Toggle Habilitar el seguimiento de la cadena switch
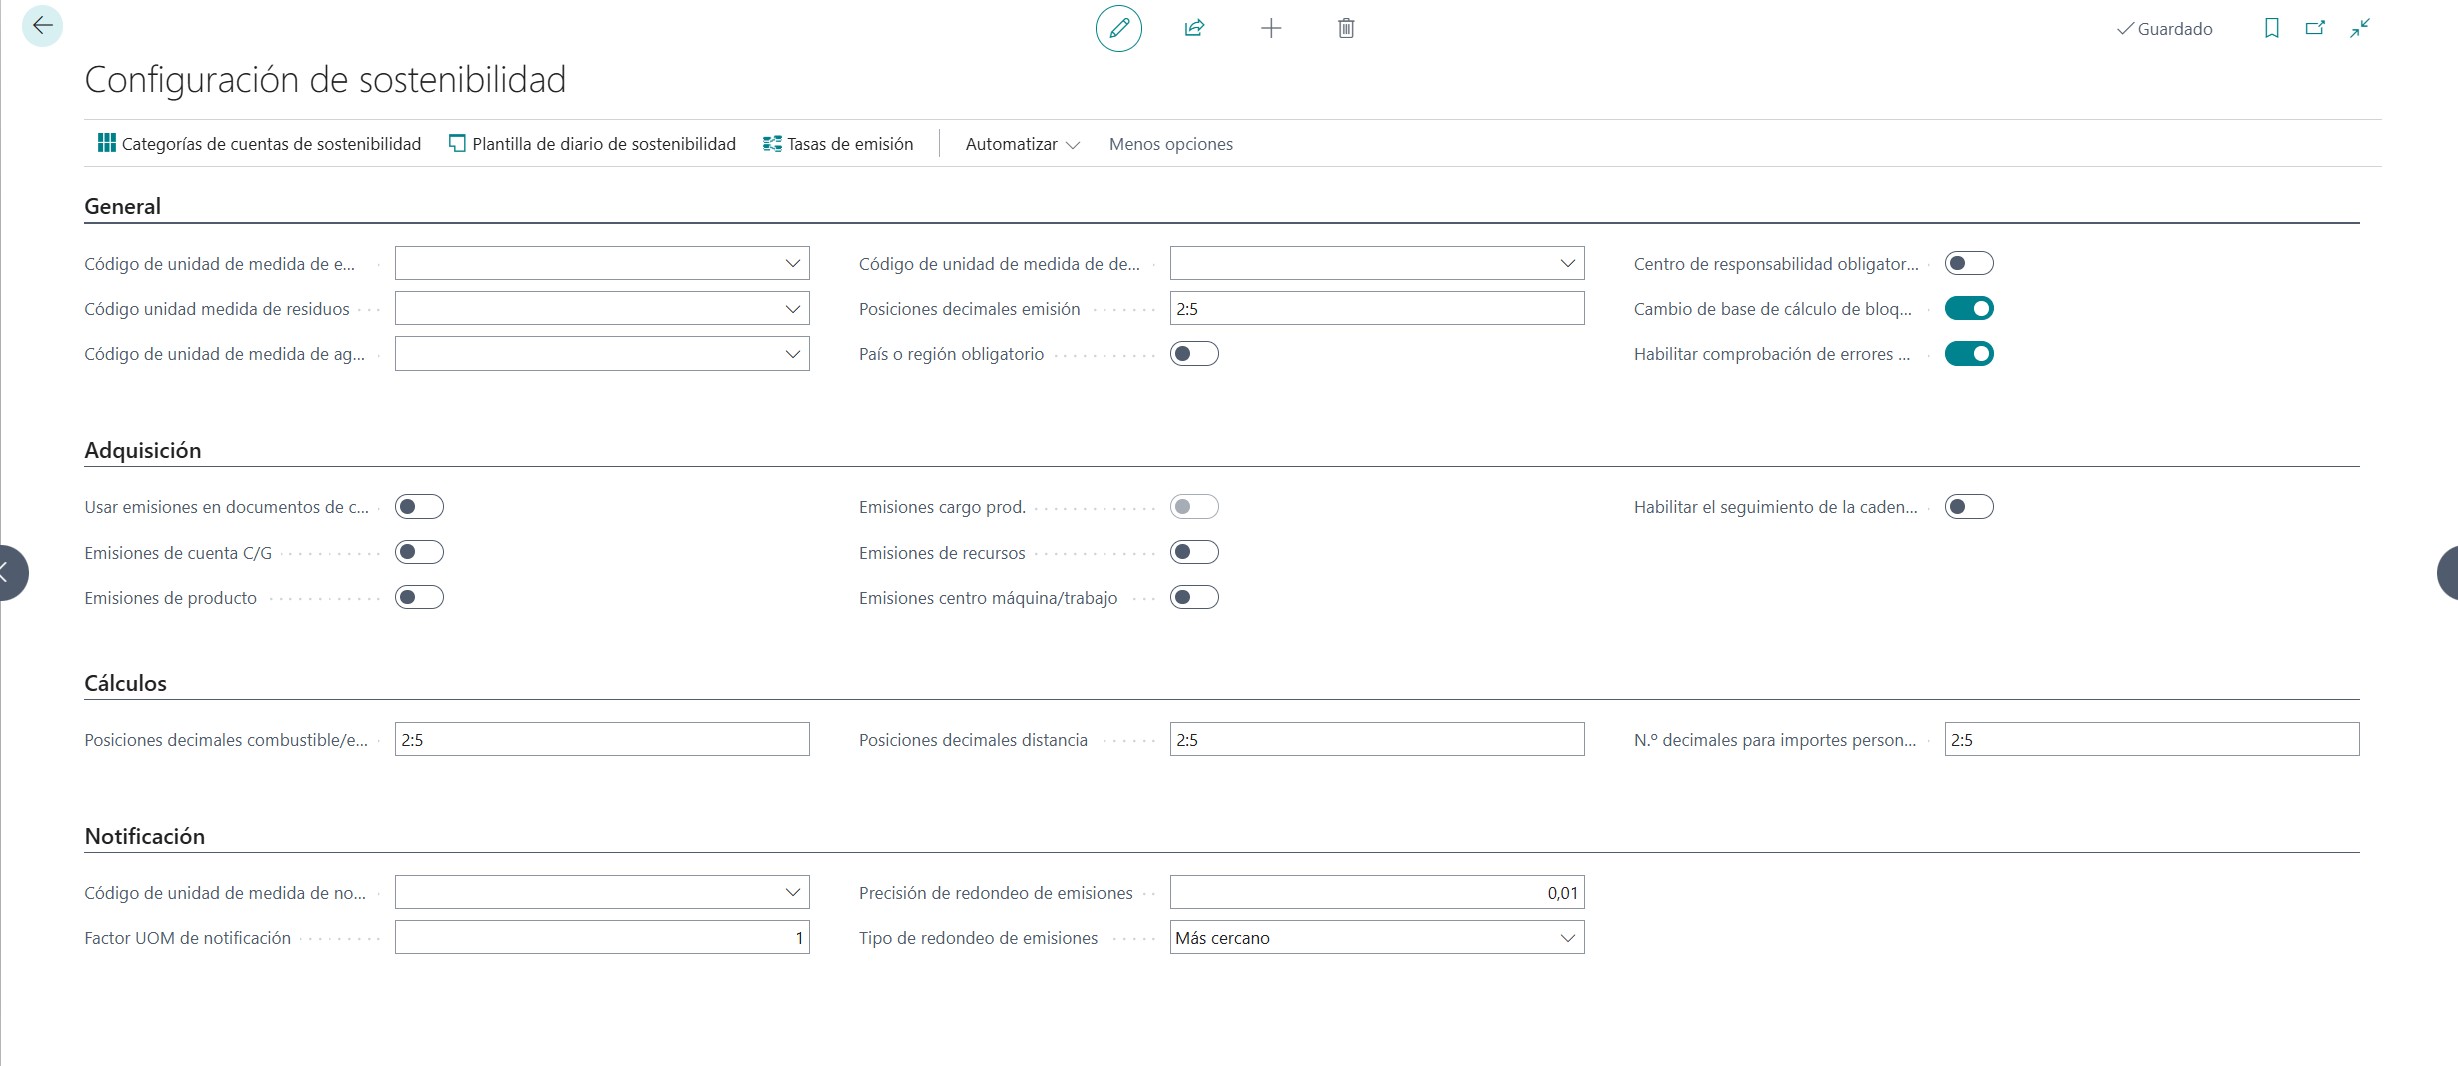The height and width of the screenshot is (1066, 2458). [x=1969, y=506]
